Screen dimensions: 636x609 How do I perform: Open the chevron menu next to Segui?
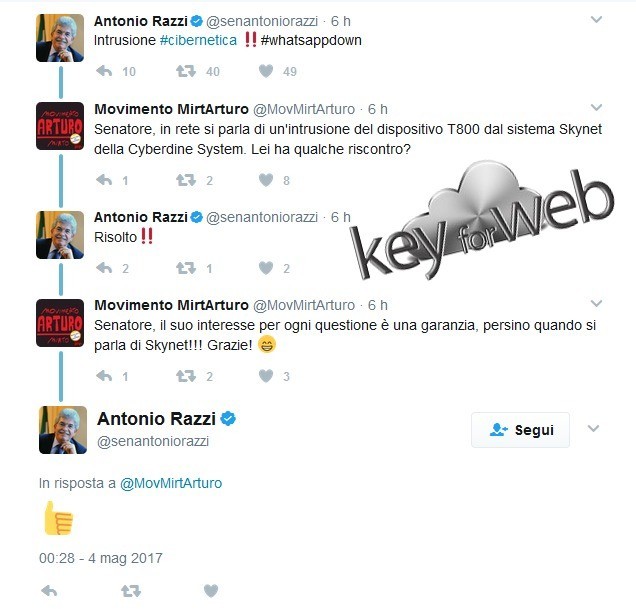593,428
